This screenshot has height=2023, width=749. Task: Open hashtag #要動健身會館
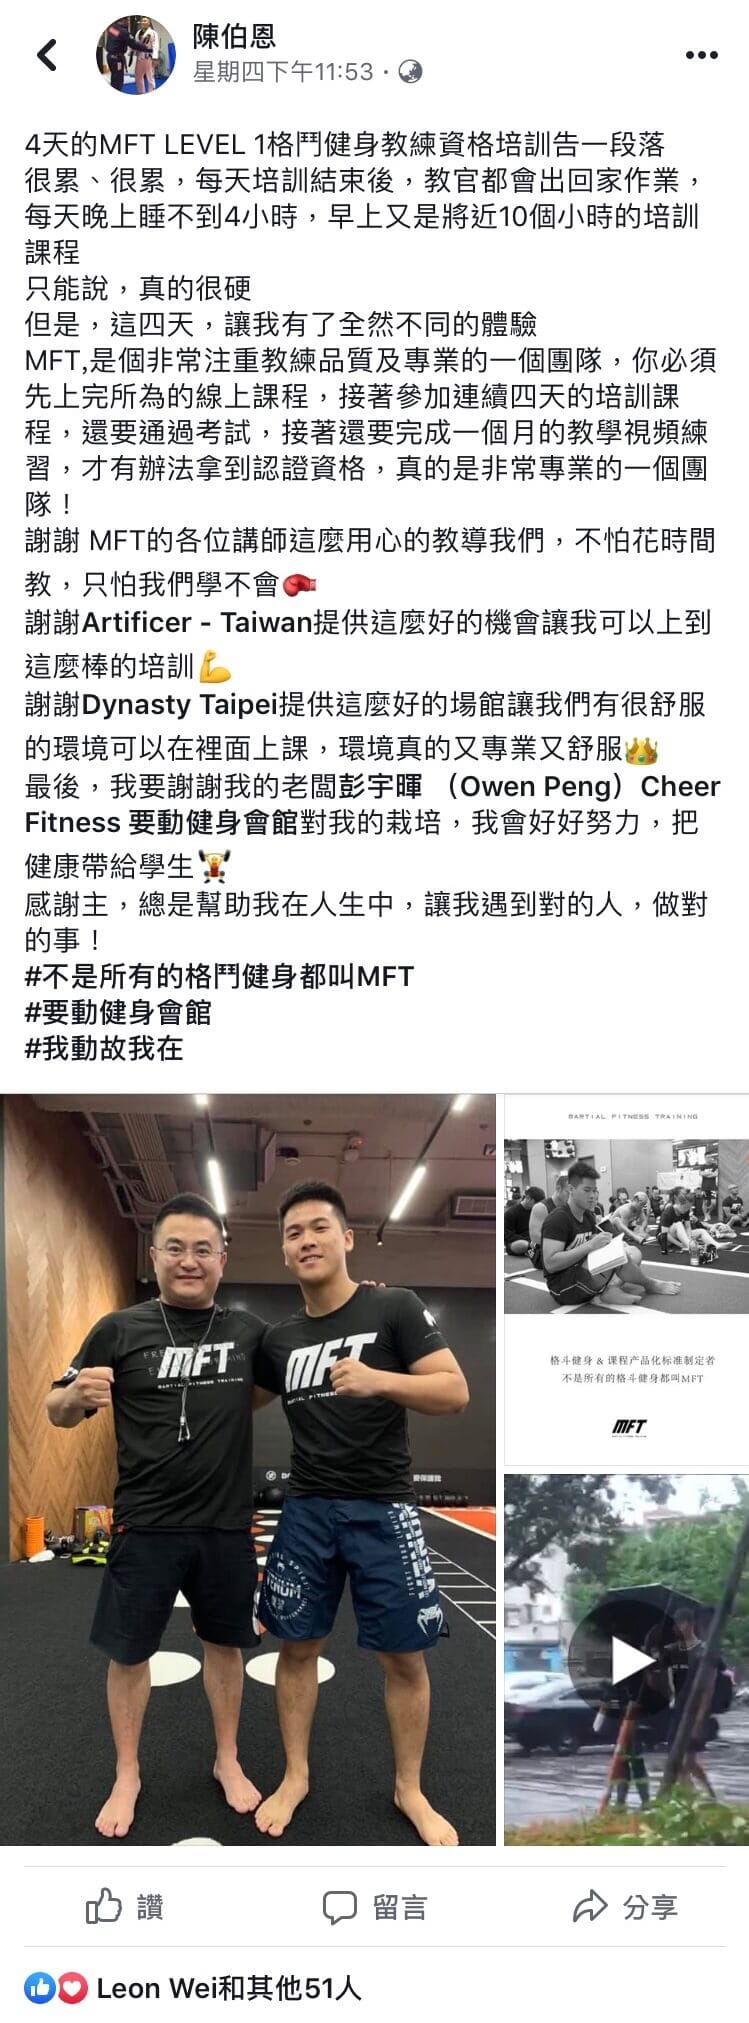pos(118,1012)
